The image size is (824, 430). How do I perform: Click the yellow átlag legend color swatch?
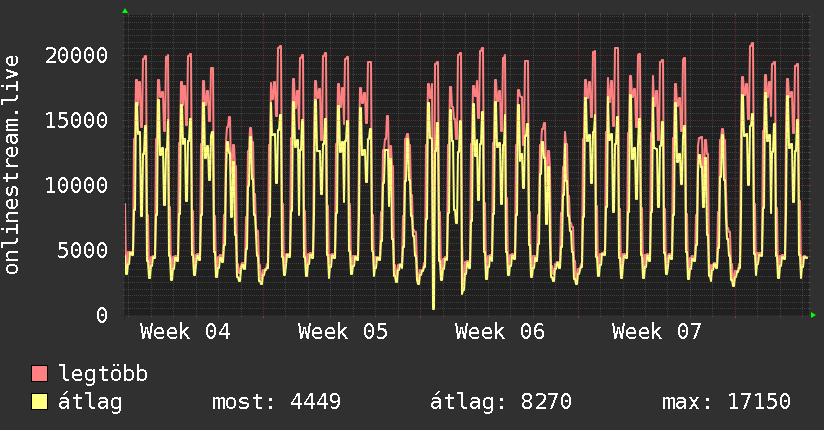40,402
